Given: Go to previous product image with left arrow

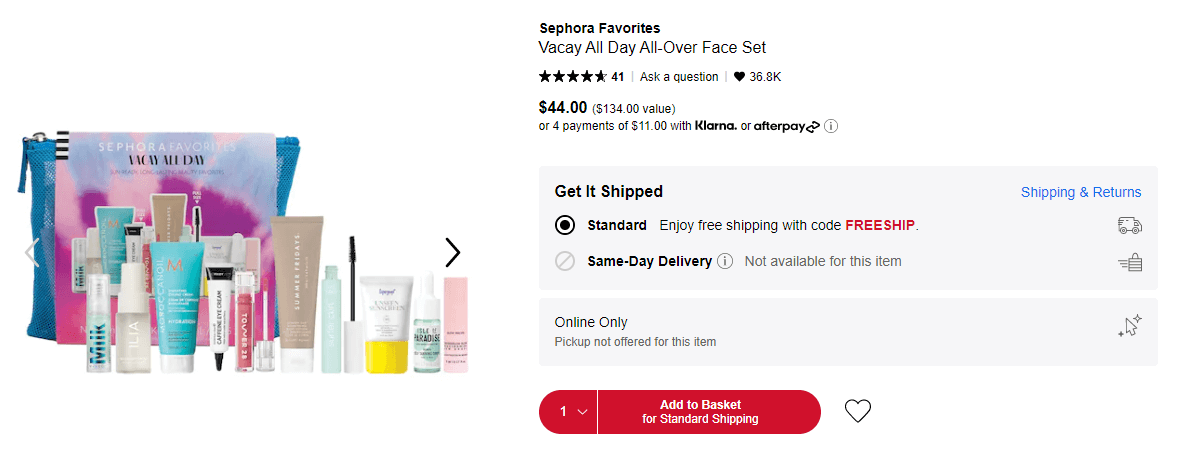Looking at the screenshot, I should pyautogui.click(x=31, y=253).
